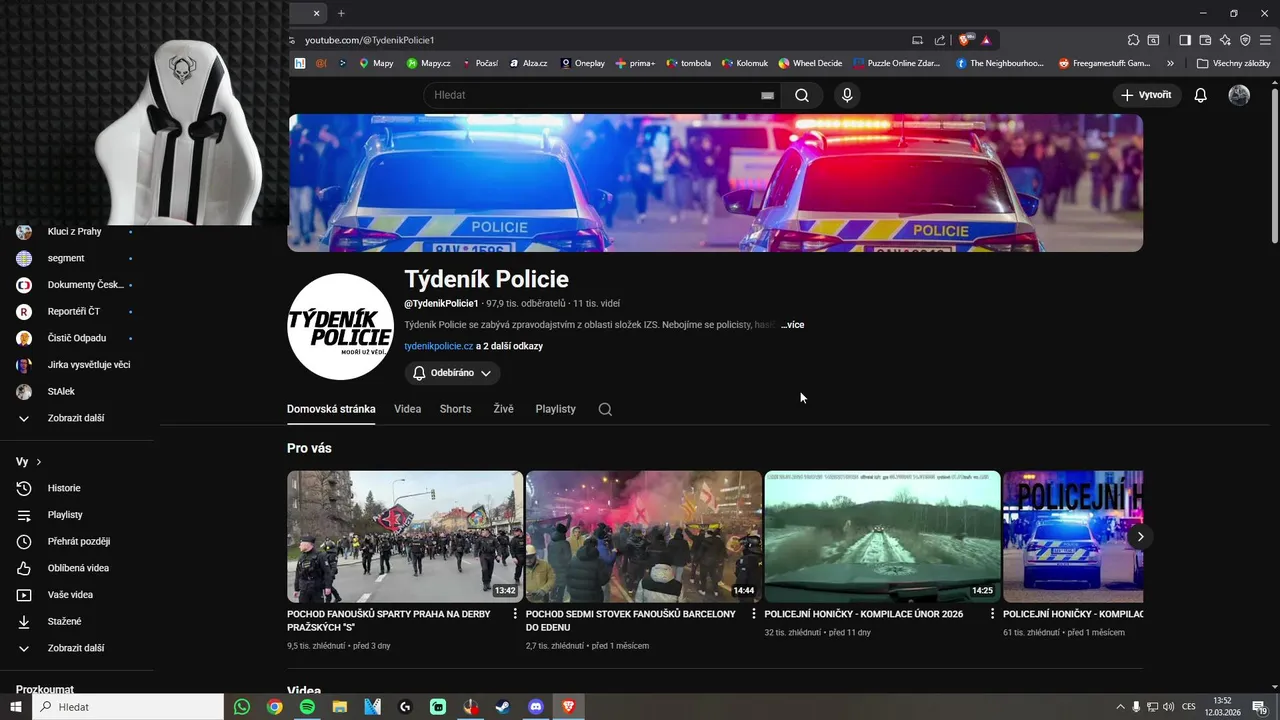
Task: Open Steam from the taskbar
Action: tap(503, 707)
